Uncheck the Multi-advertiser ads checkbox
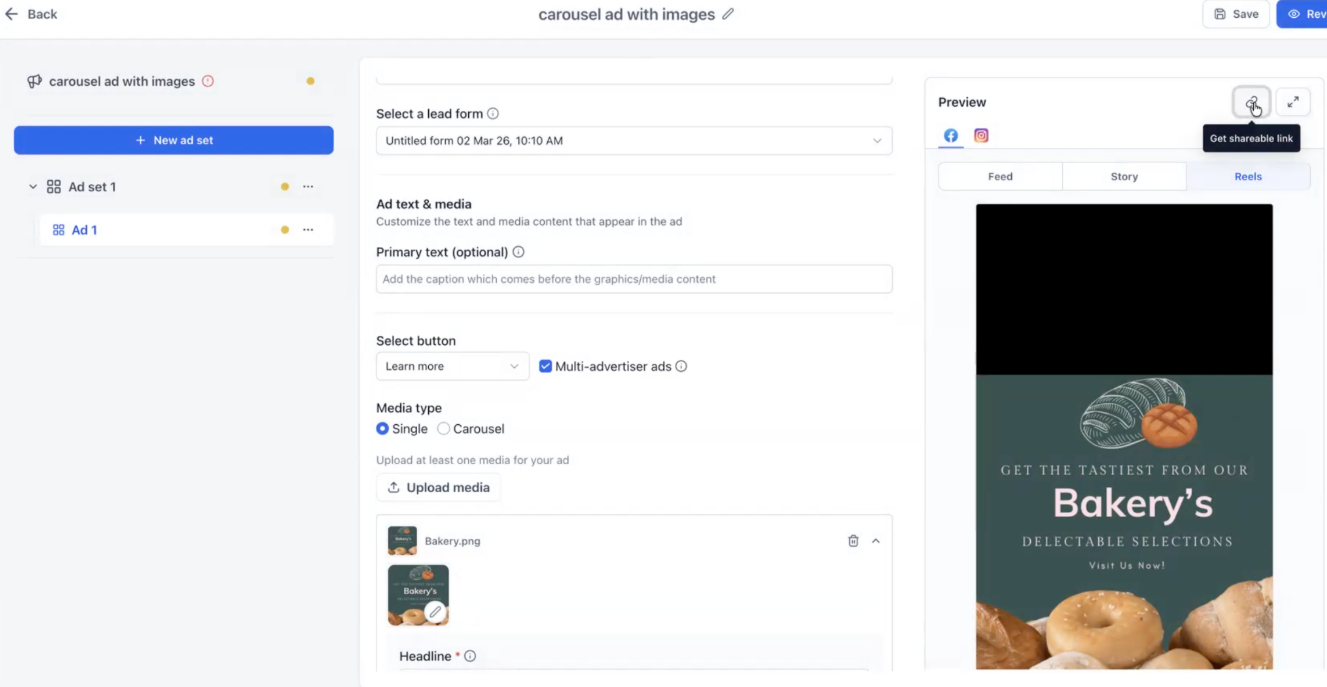Viewport: 1327px width, 687px height. (x=545, y=366)
